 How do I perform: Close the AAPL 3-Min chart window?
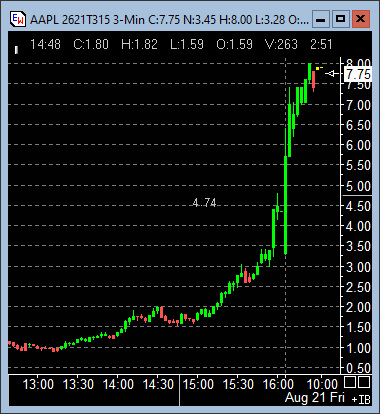tap(361, 19)
